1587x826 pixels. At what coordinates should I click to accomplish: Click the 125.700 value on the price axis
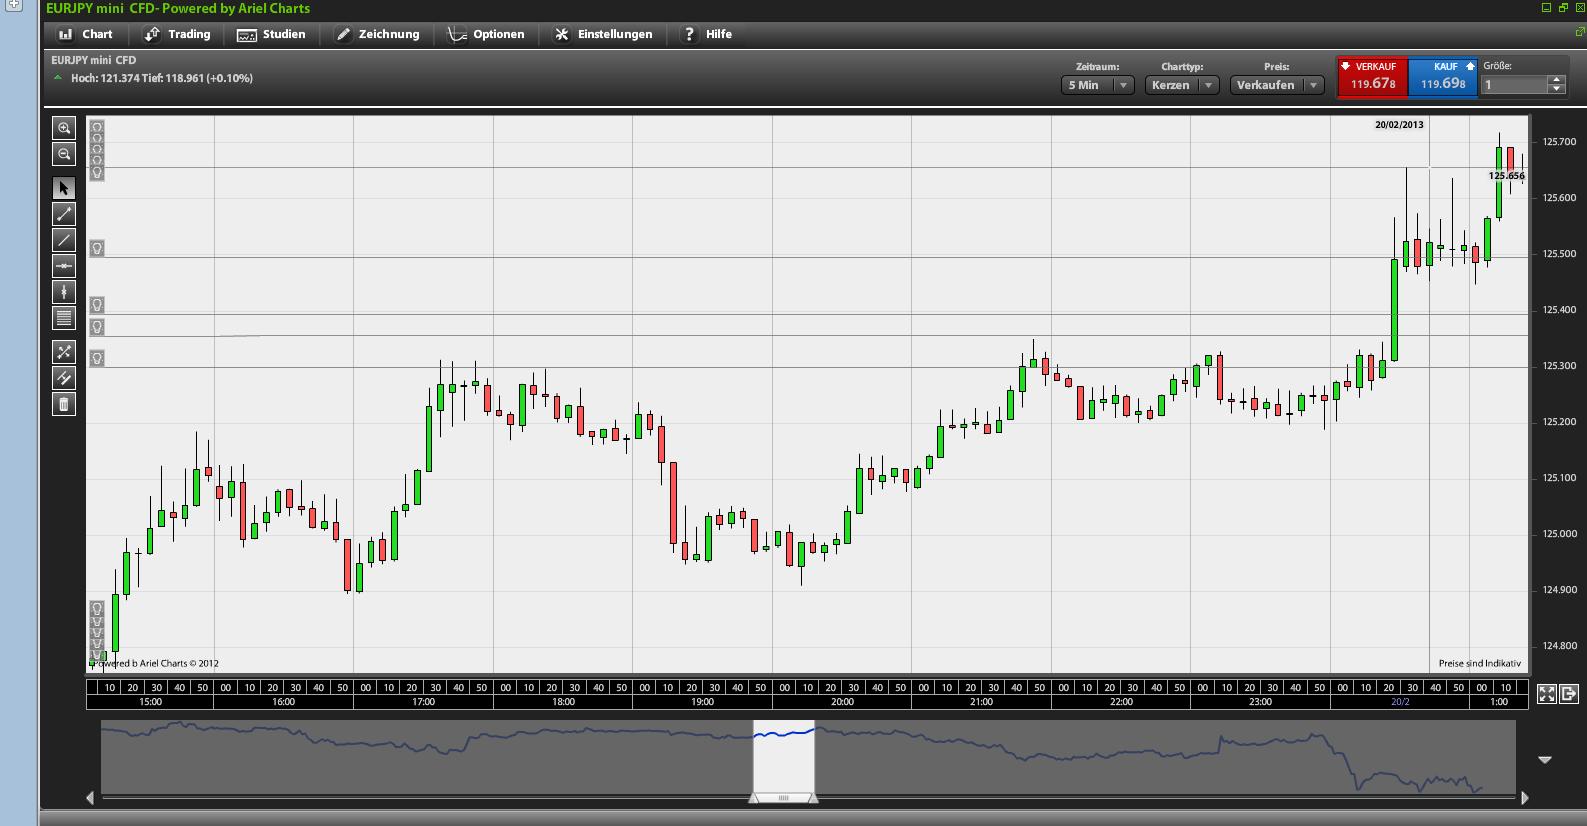[1560, 142]
